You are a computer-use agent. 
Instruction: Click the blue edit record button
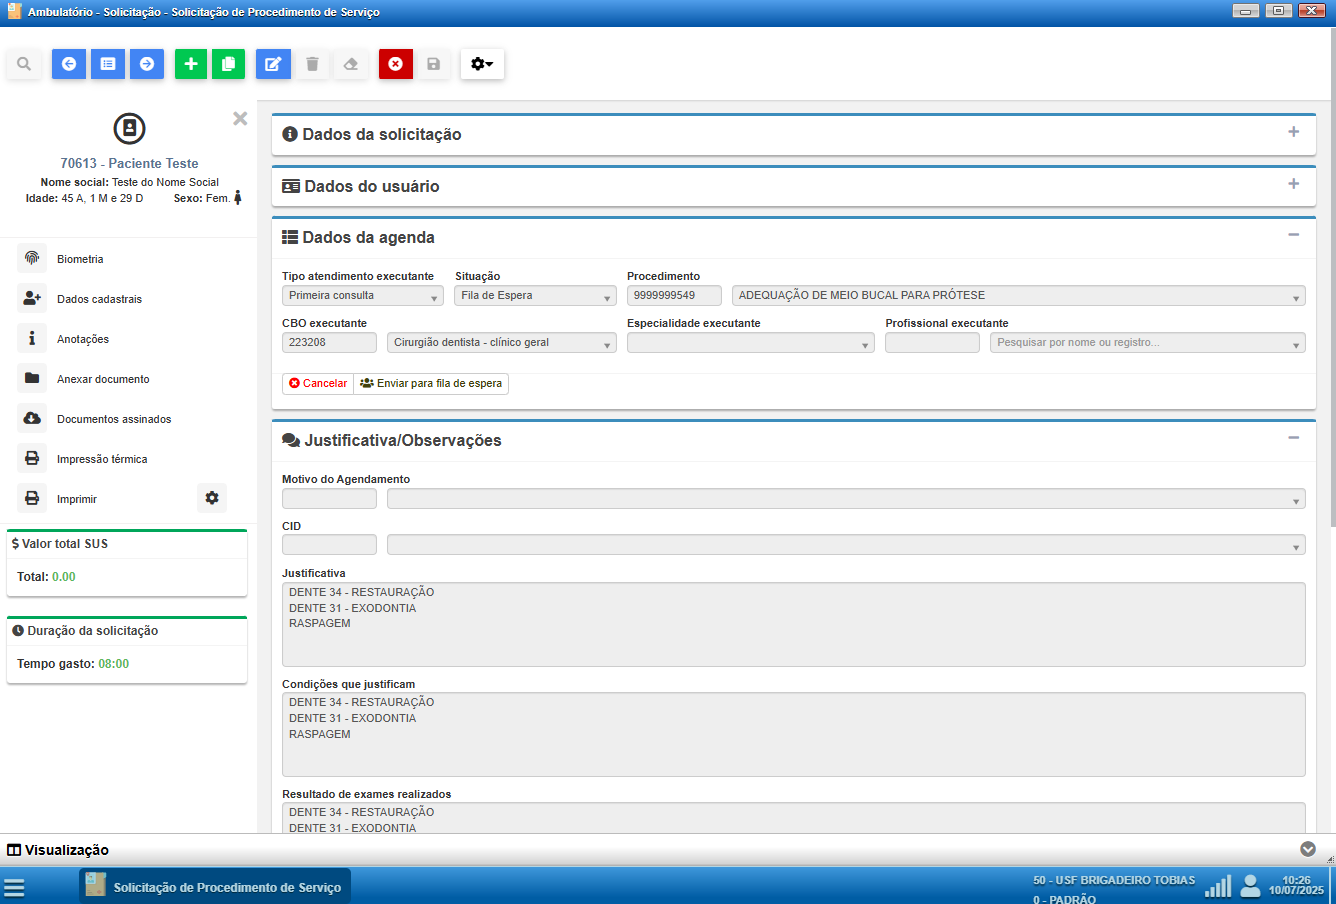click(x=273, y=64)
